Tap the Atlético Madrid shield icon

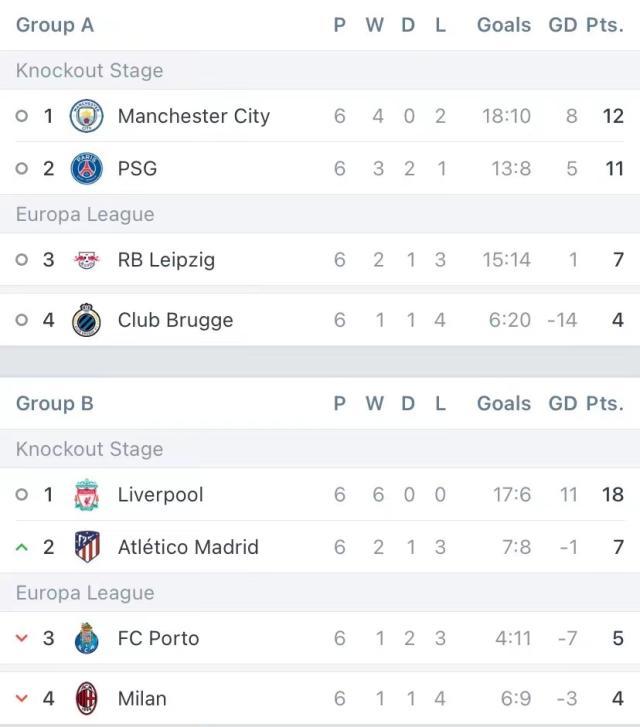[87, 547]
